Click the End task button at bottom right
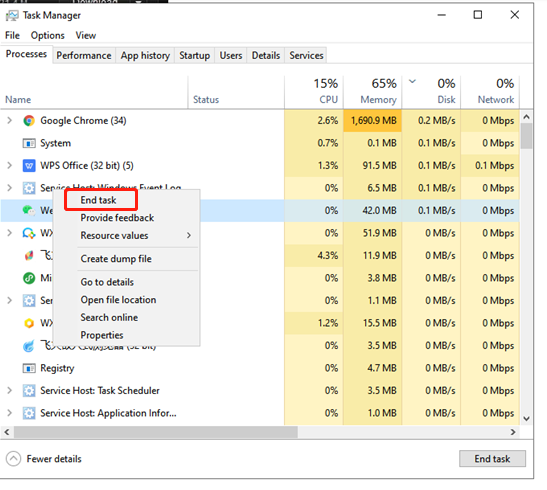The height and width of the screenshot is (490, 547). (x=492, y=459)
